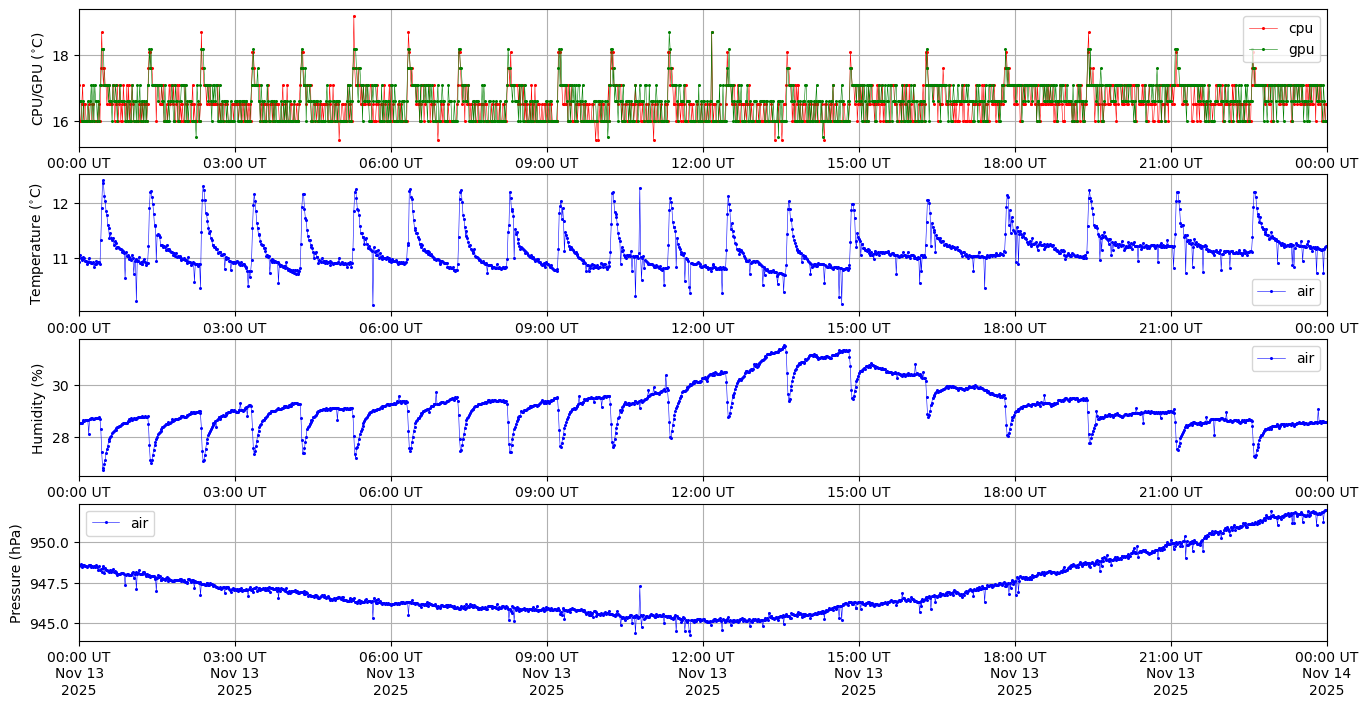Click the 18:00 UT tick below the Humidity chart
Image resolution: width=1368 pixels, height=707 pixels.
coord(1014,493)
